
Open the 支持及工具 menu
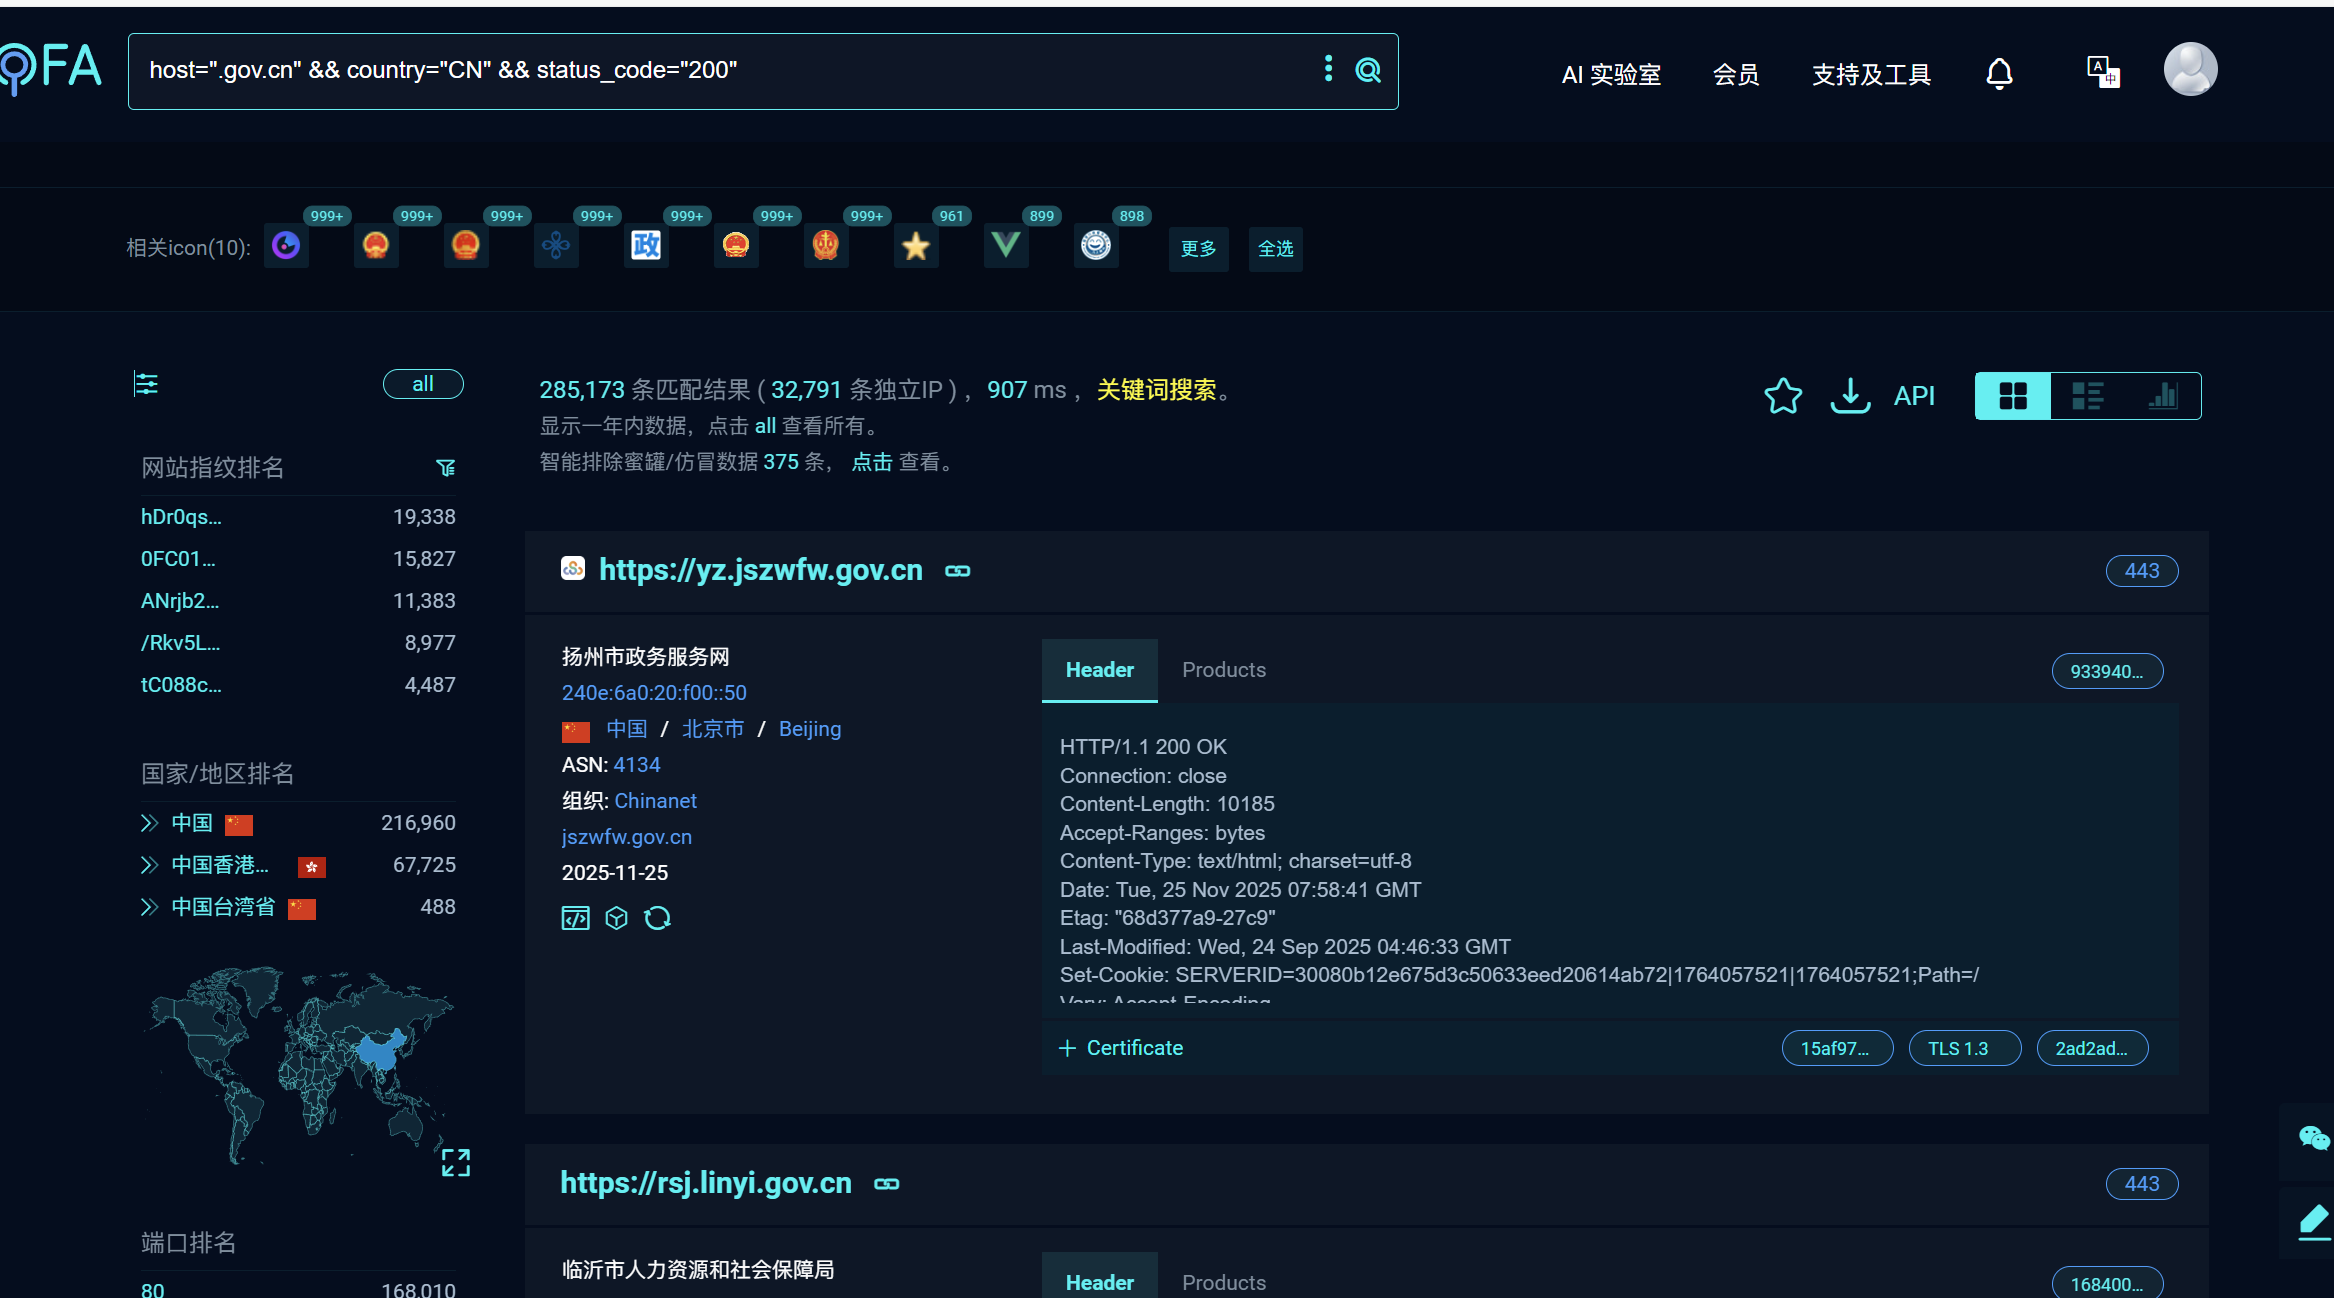click(1870, 75)
